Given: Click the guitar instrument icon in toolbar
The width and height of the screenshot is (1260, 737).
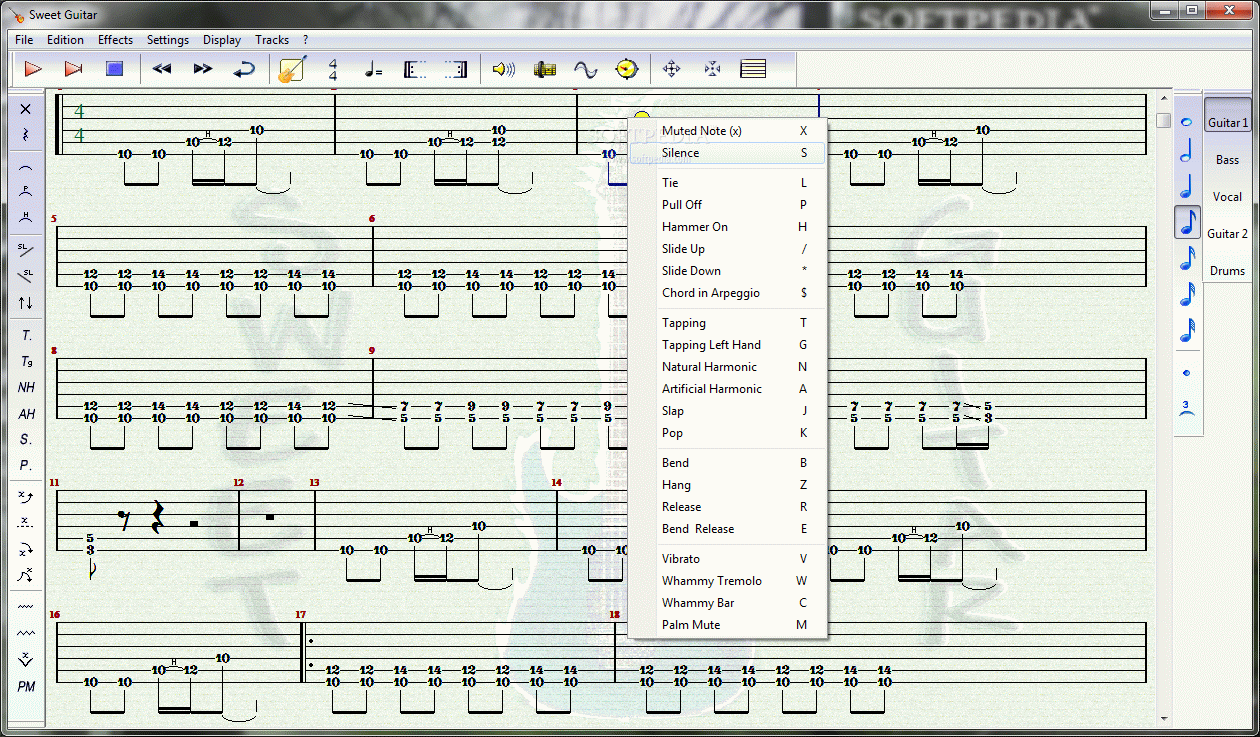Looking at the screenshot, I should tap(292, 69).
